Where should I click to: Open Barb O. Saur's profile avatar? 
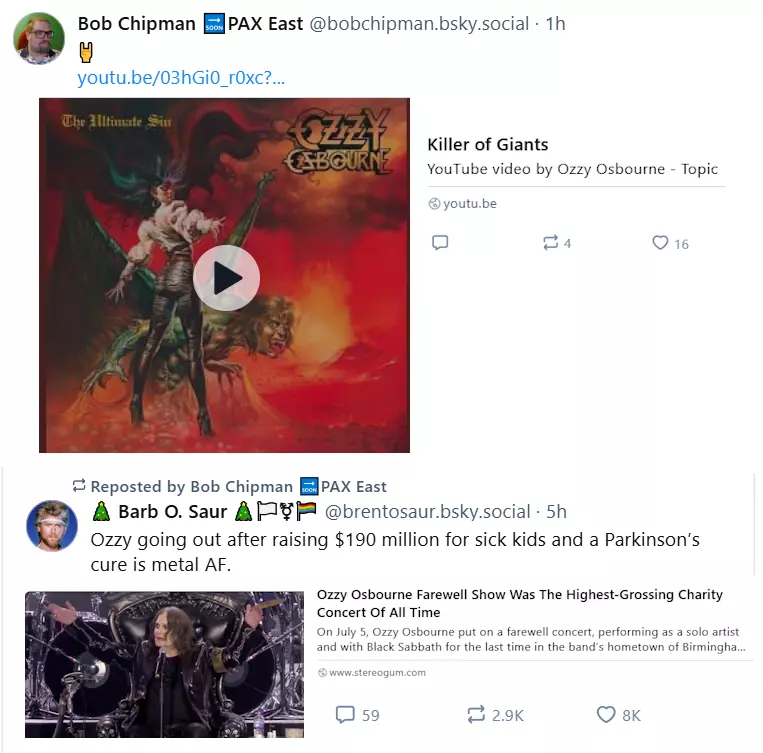(52, 526)
